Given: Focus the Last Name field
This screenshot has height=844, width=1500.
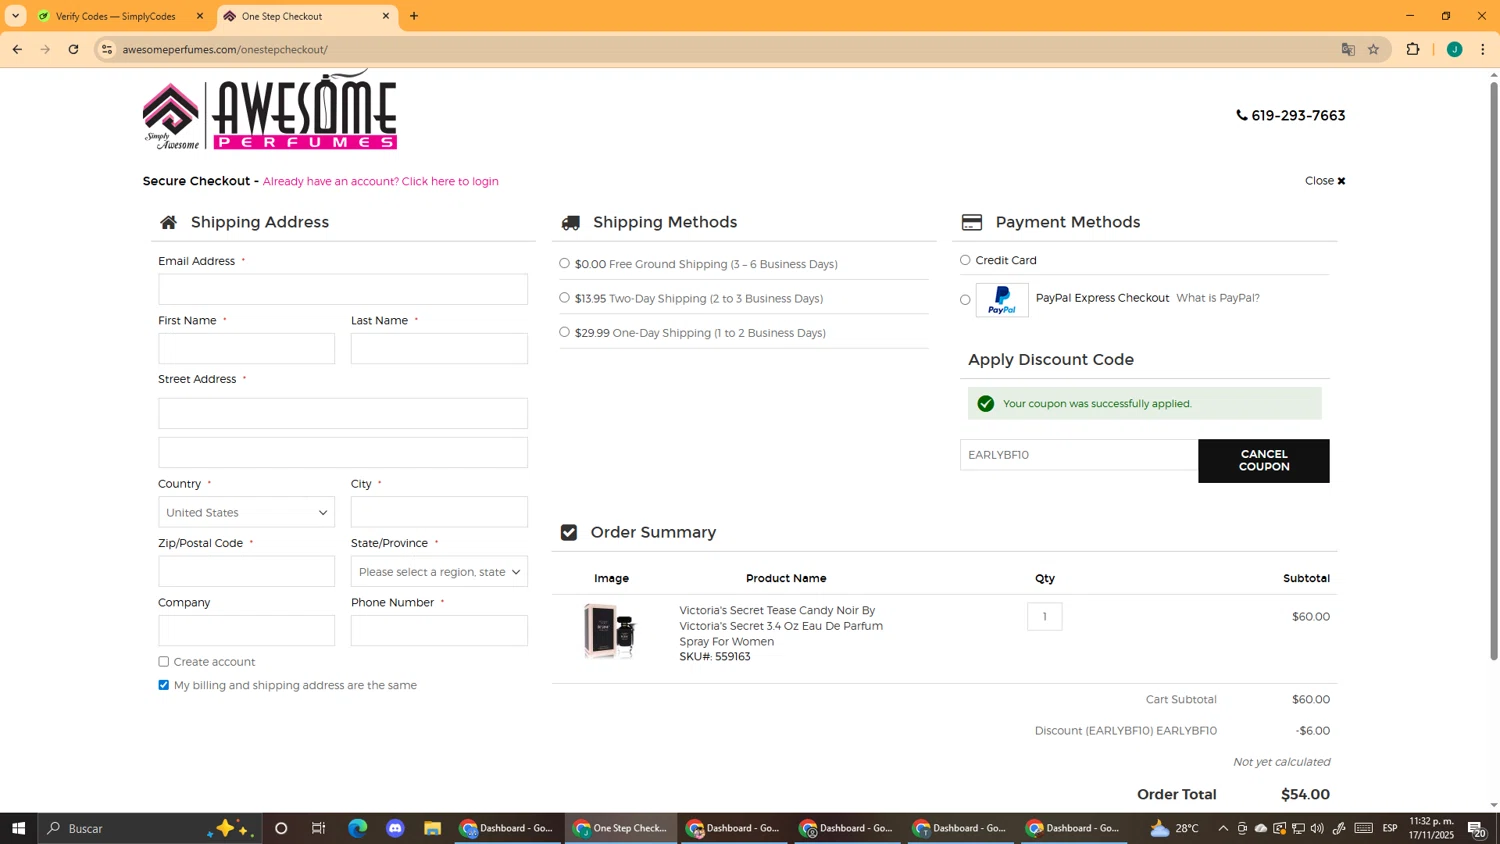Looking at the screenshot, I should (x=439, y=349).
